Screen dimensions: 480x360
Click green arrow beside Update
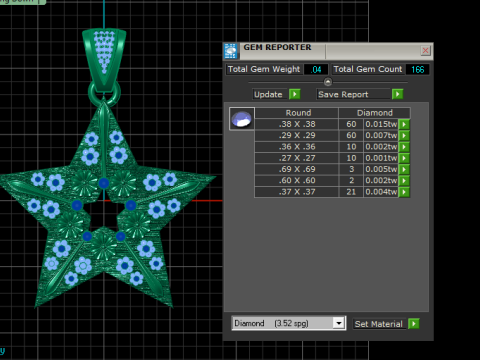click(x=295, y=94)
